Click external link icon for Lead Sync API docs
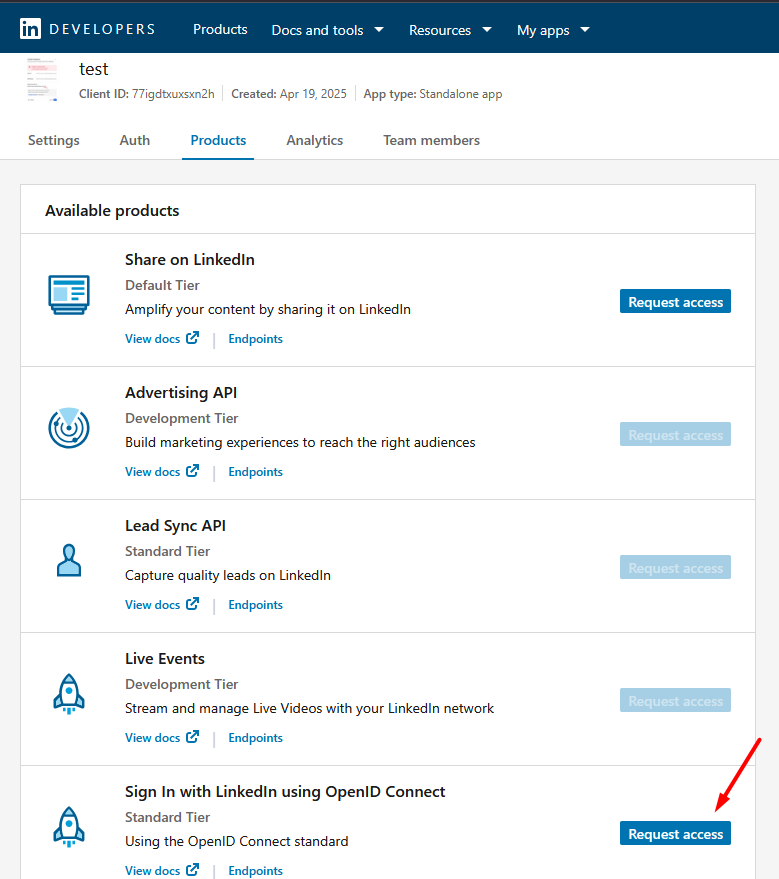 (x=192, y=603)
